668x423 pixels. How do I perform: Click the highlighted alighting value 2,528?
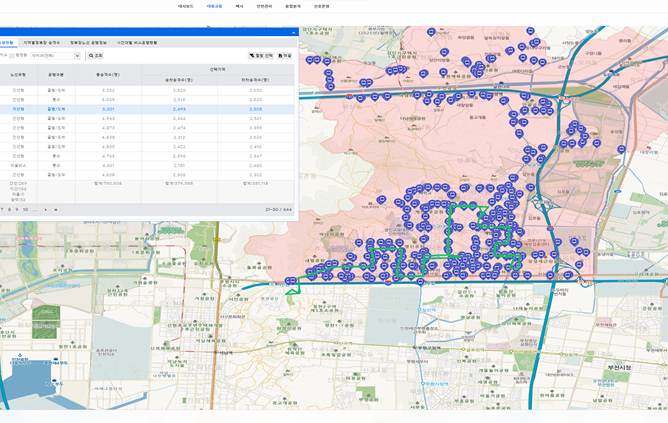pos(256,109)
